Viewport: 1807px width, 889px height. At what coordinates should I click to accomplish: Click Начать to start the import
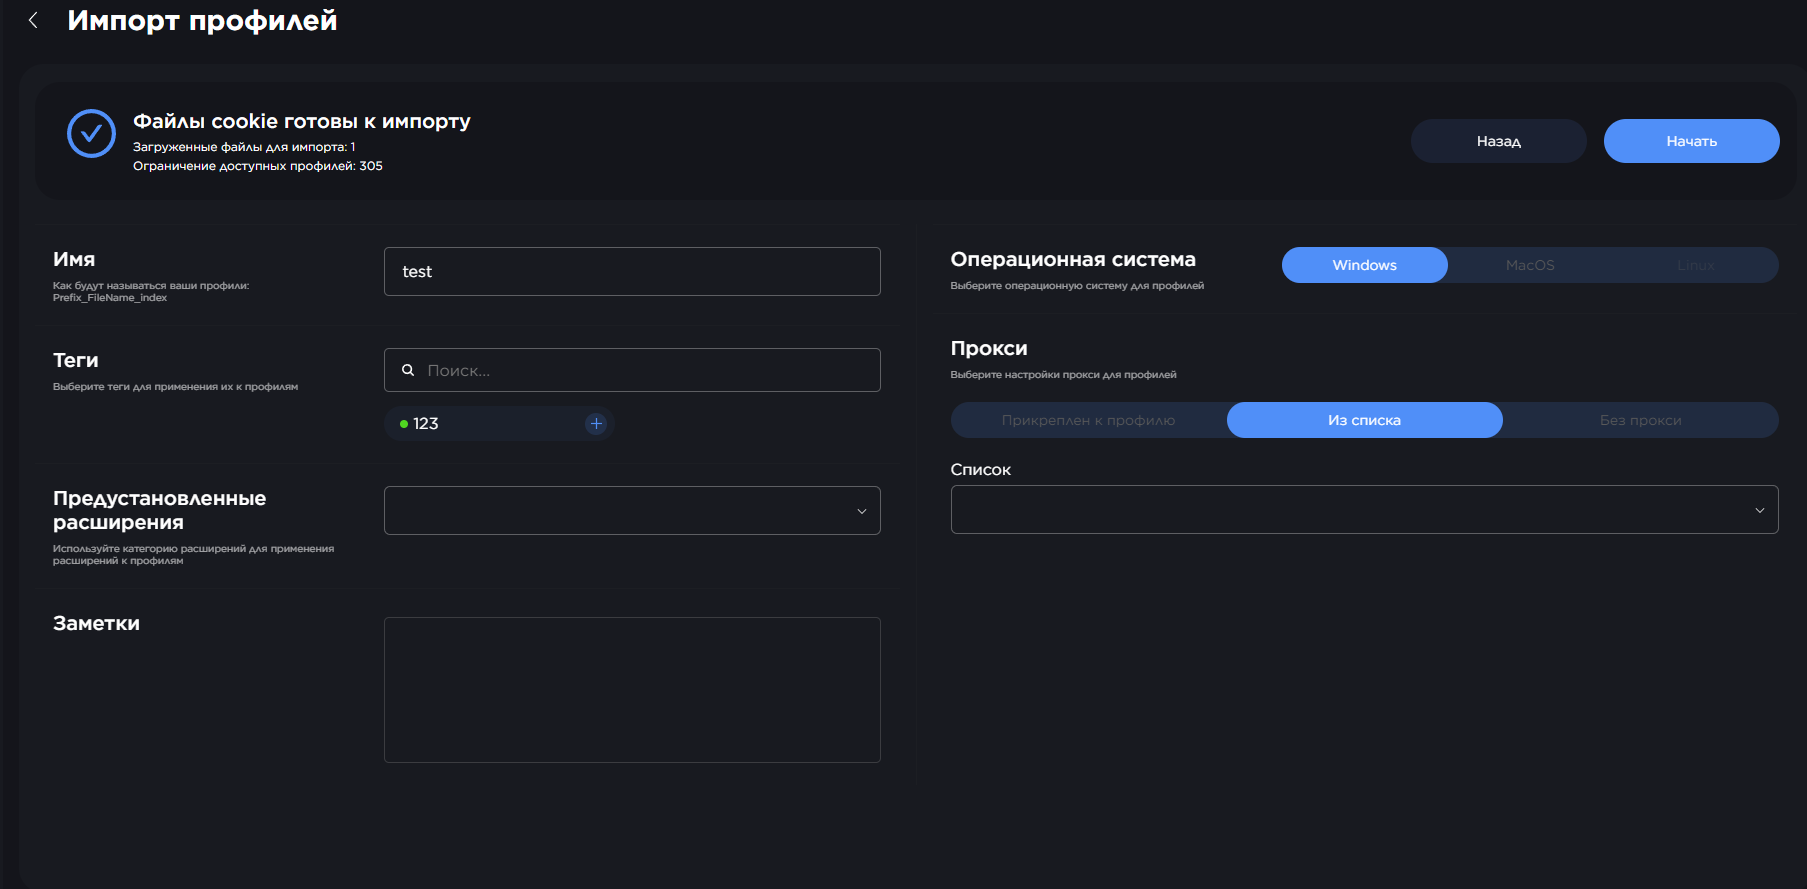[x=1691, y=141]
